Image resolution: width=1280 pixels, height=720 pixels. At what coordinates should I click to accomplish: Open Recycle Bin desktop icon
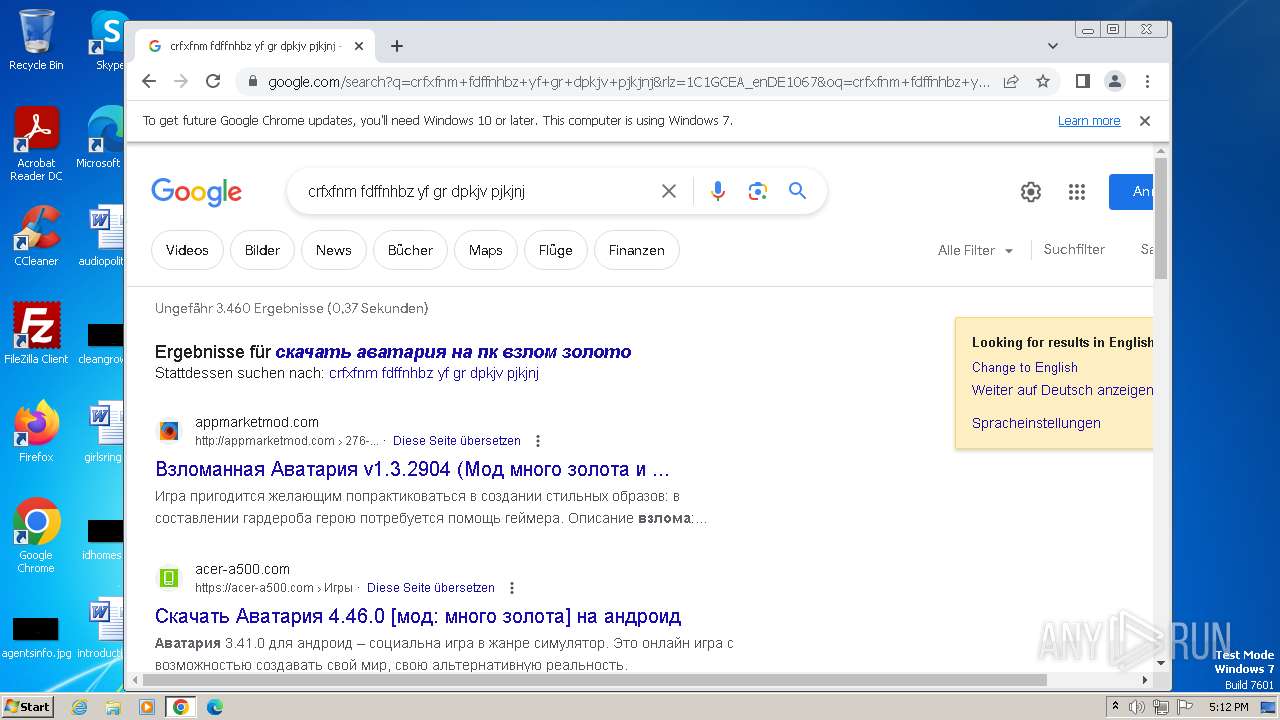[36, 40]
